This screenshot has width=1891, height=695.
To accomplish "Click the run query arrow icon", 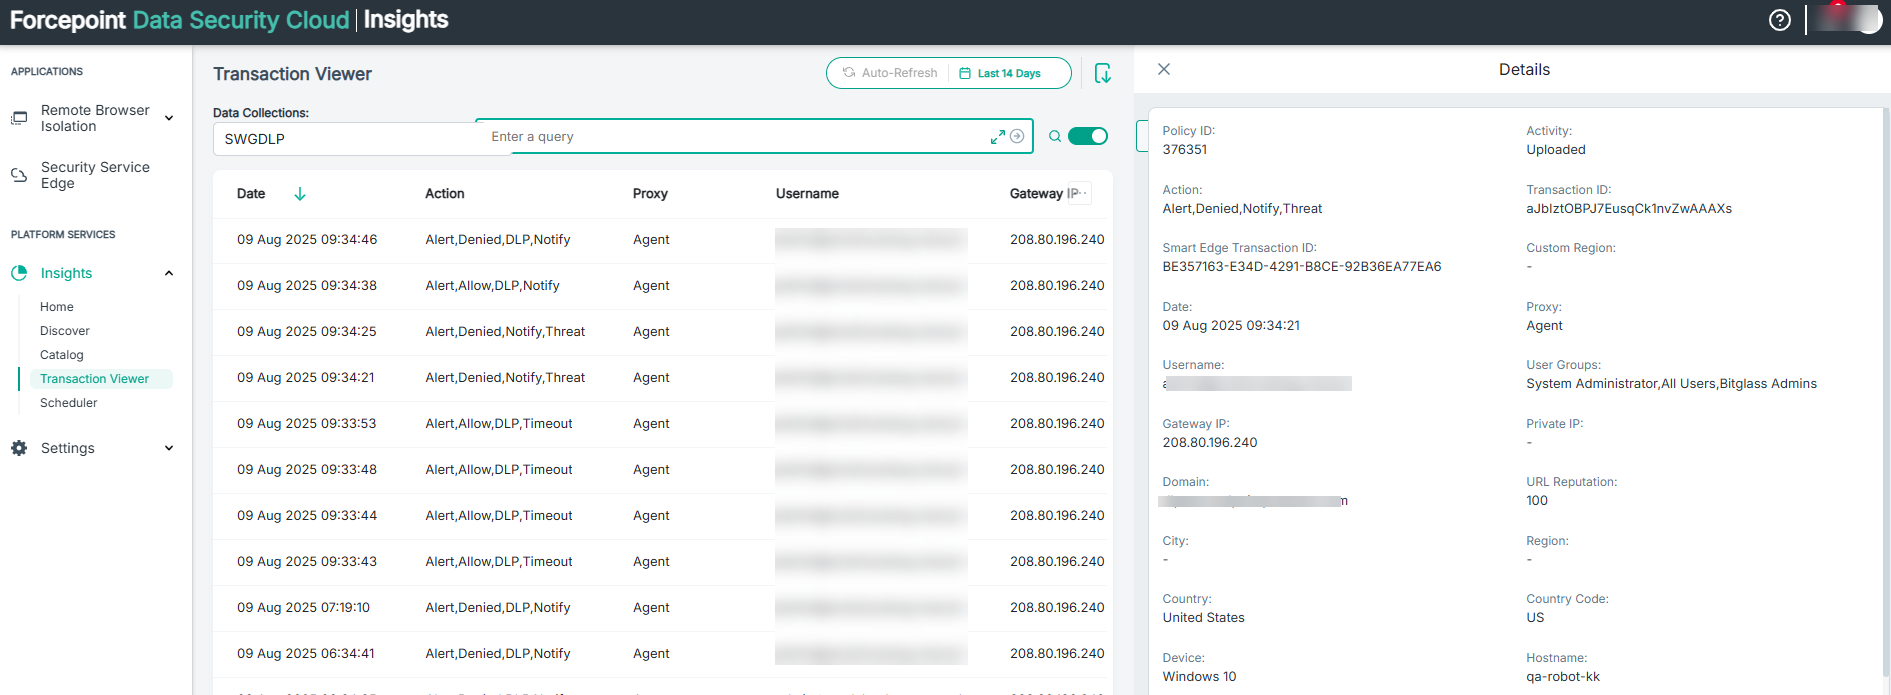I will tap(1017, 137).
